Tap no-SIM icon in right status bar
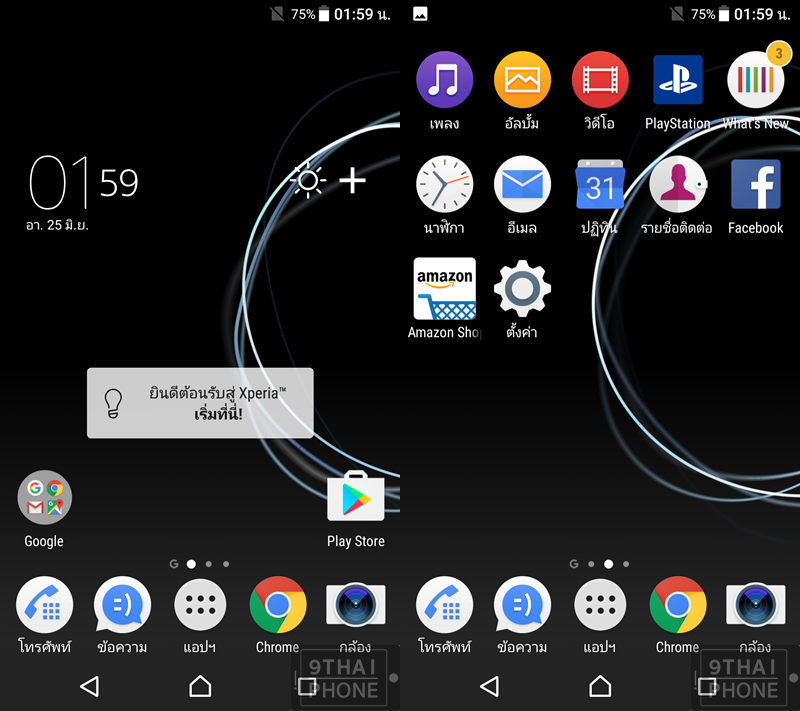Viewport: 800px width, 711px height. click(x=677, y=14)
